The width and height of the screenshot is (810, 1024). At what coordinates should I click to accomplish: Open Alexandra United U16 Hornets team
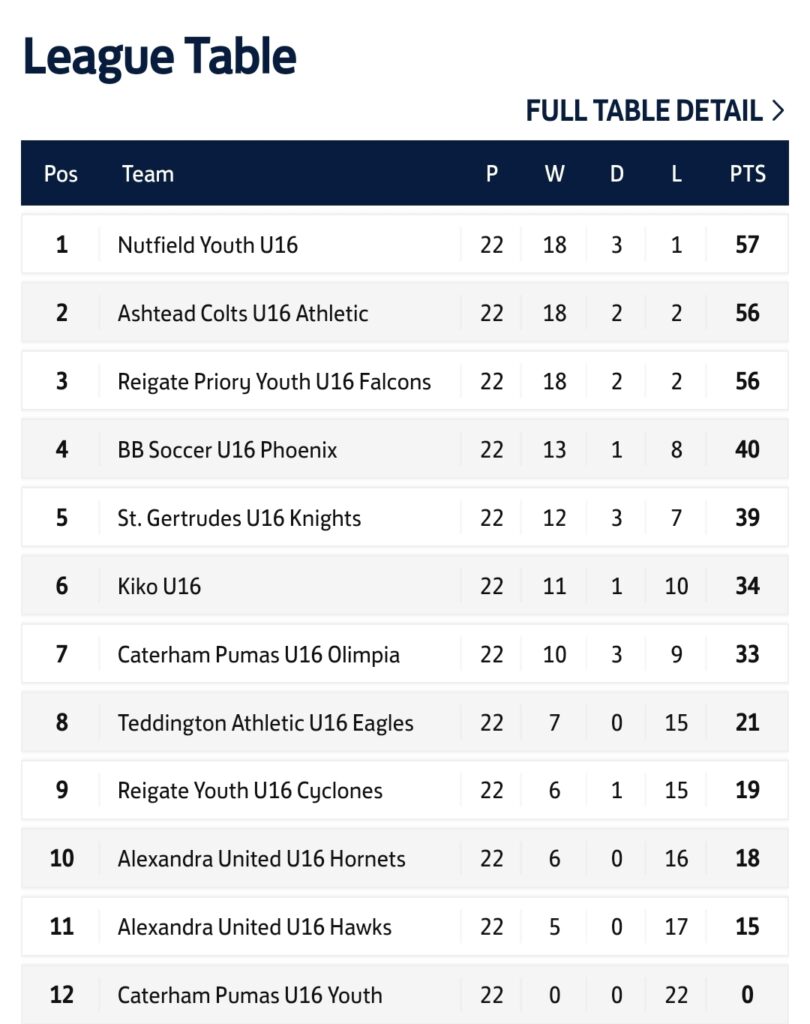[x=261, y=858]
